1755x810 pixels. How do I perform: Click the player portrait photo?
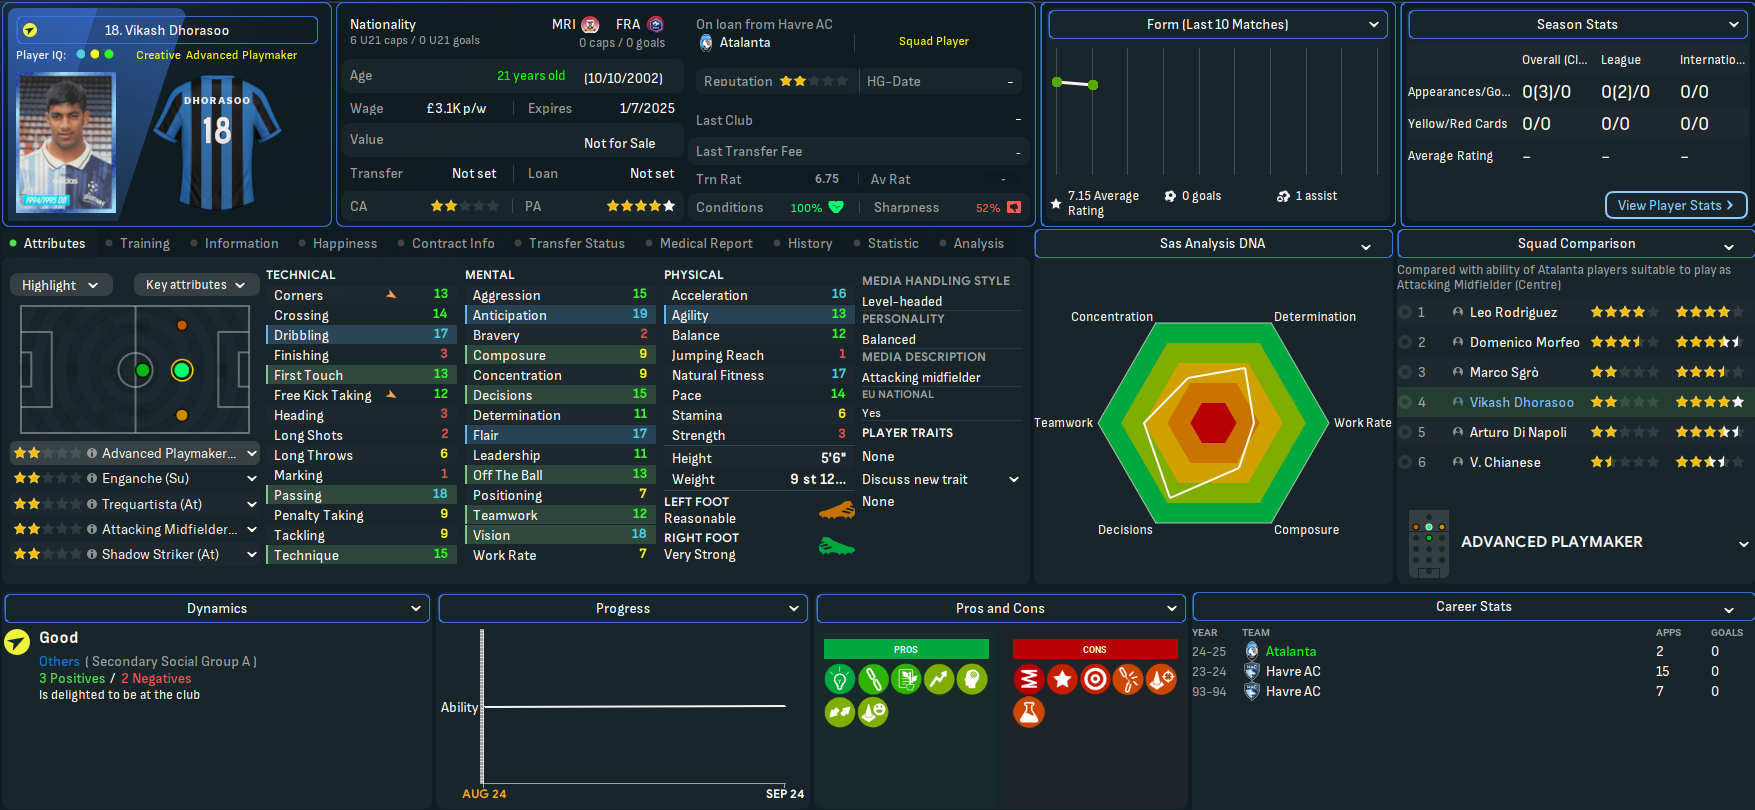[x=67, y=143]
